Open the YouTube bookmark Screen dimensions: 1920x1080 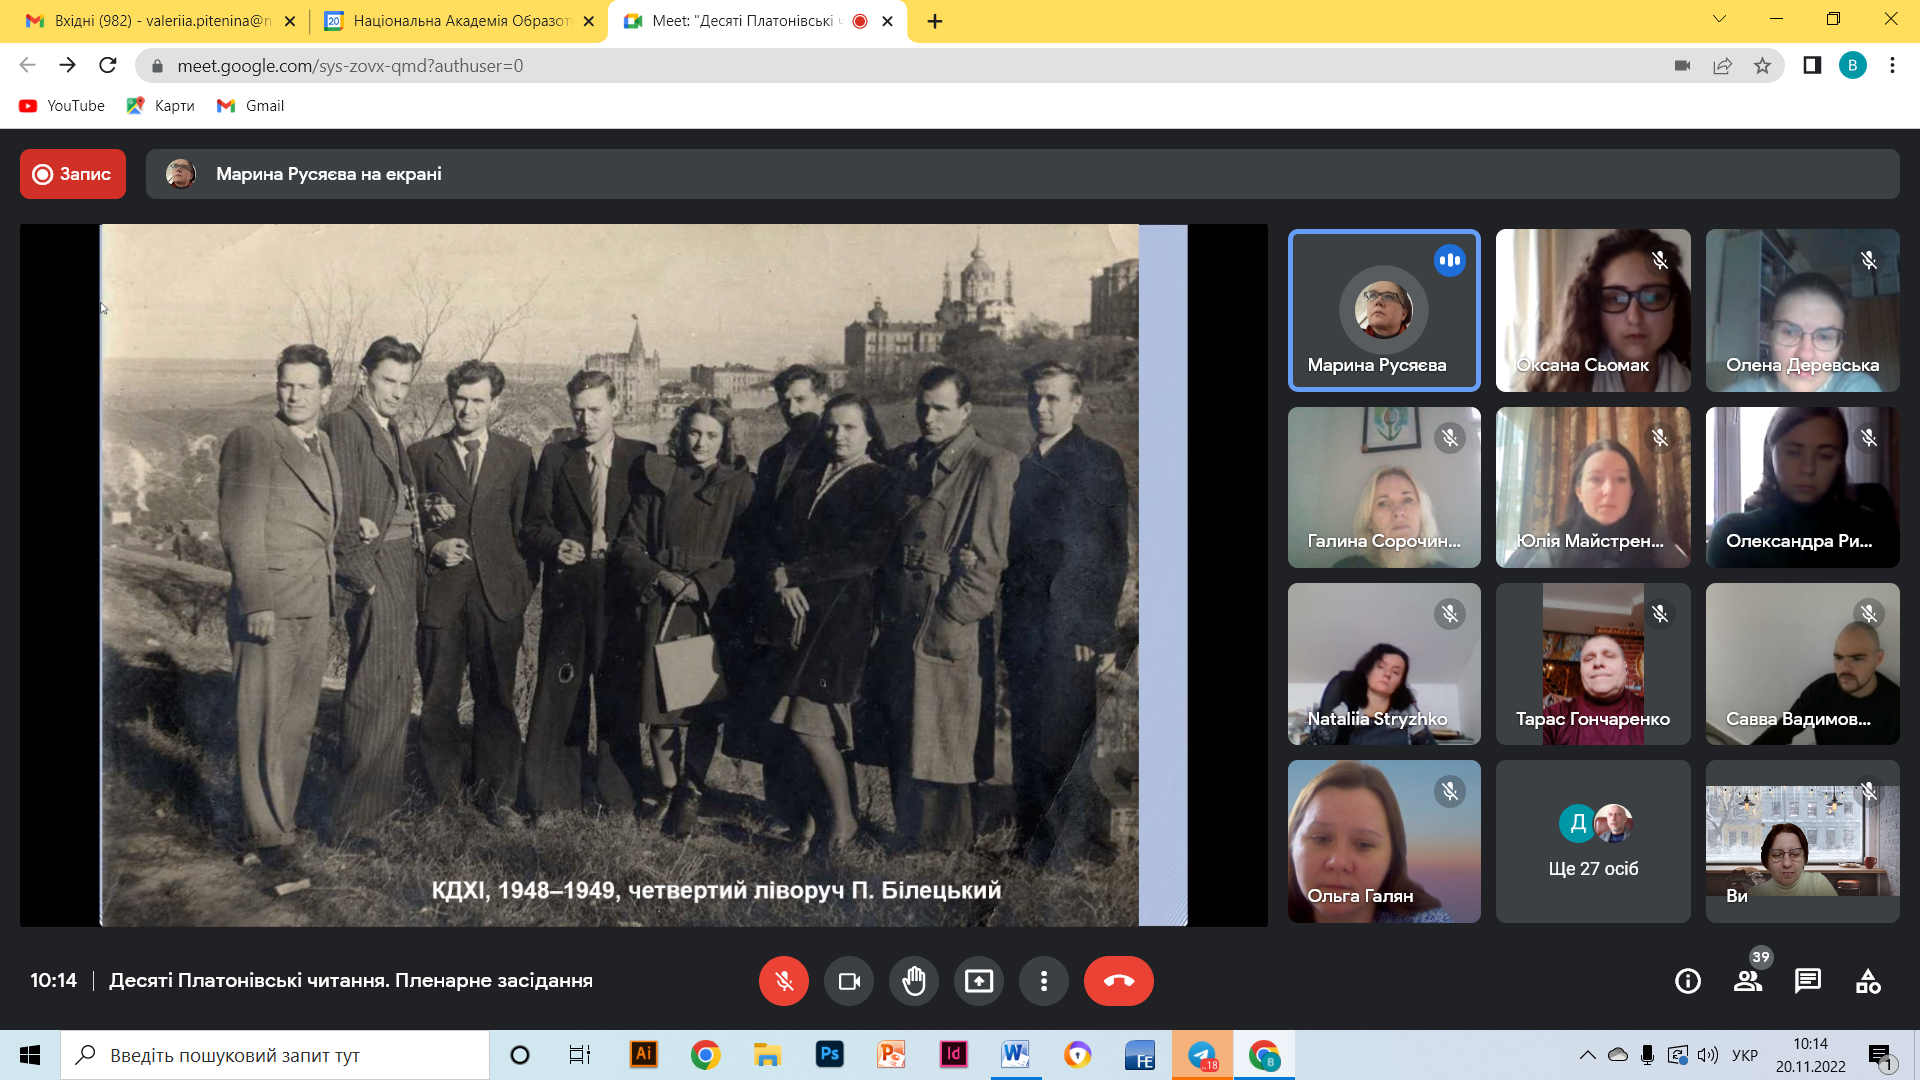pos(62,106)
